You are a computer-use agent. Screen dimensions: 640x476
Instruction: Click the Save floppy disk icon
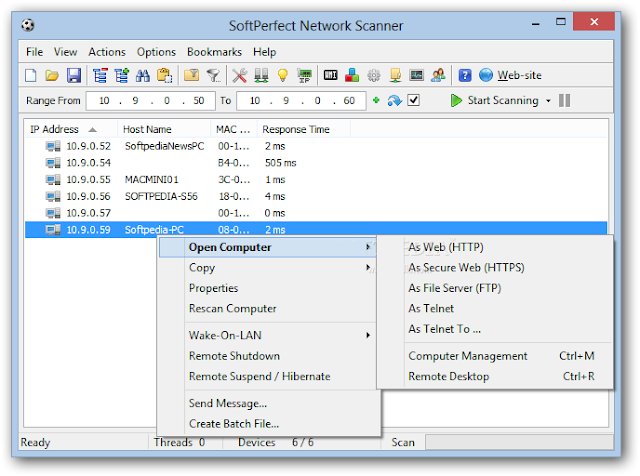pos(73,76)
